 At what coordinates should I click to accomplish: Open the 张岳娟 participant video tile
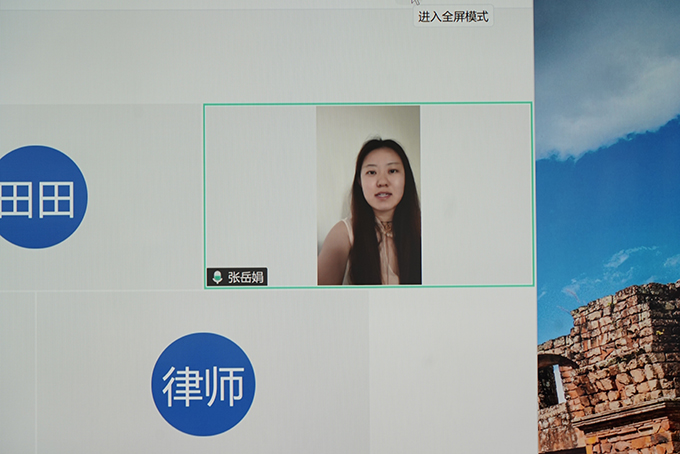(368, 195)
